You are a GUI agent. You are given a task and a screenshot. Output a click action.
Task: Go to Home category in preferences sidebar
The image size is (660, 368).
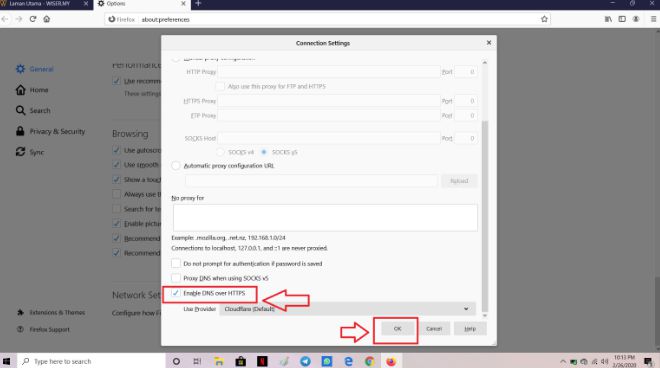coord(32,90)
